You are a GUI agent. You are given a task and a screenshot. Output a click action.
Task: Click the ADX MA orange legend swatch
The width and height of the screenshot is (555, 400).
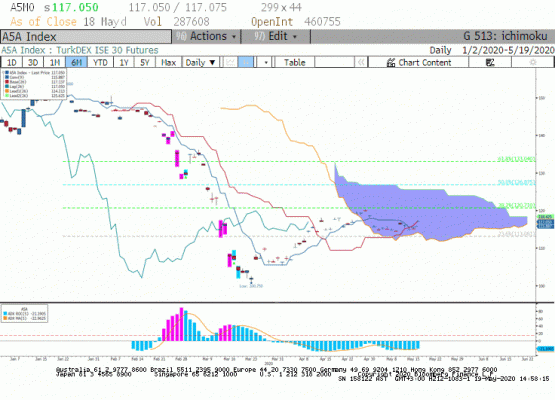(5, 318)
